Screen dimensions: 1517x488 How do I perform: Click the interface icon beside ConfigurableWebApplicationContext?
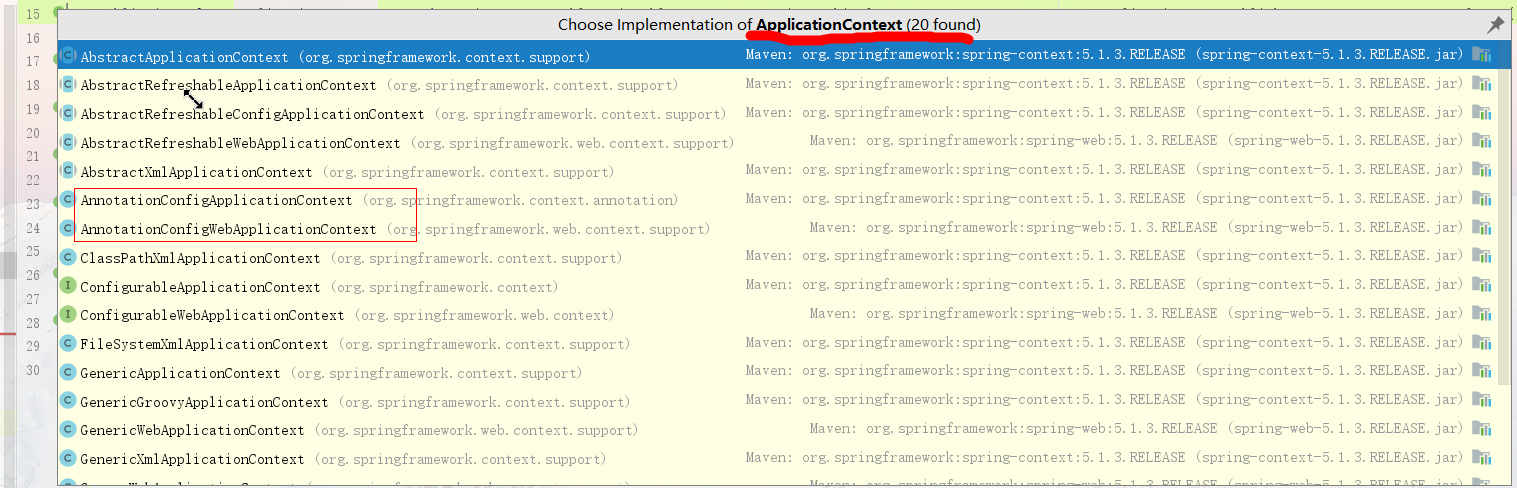click(68, 315)
